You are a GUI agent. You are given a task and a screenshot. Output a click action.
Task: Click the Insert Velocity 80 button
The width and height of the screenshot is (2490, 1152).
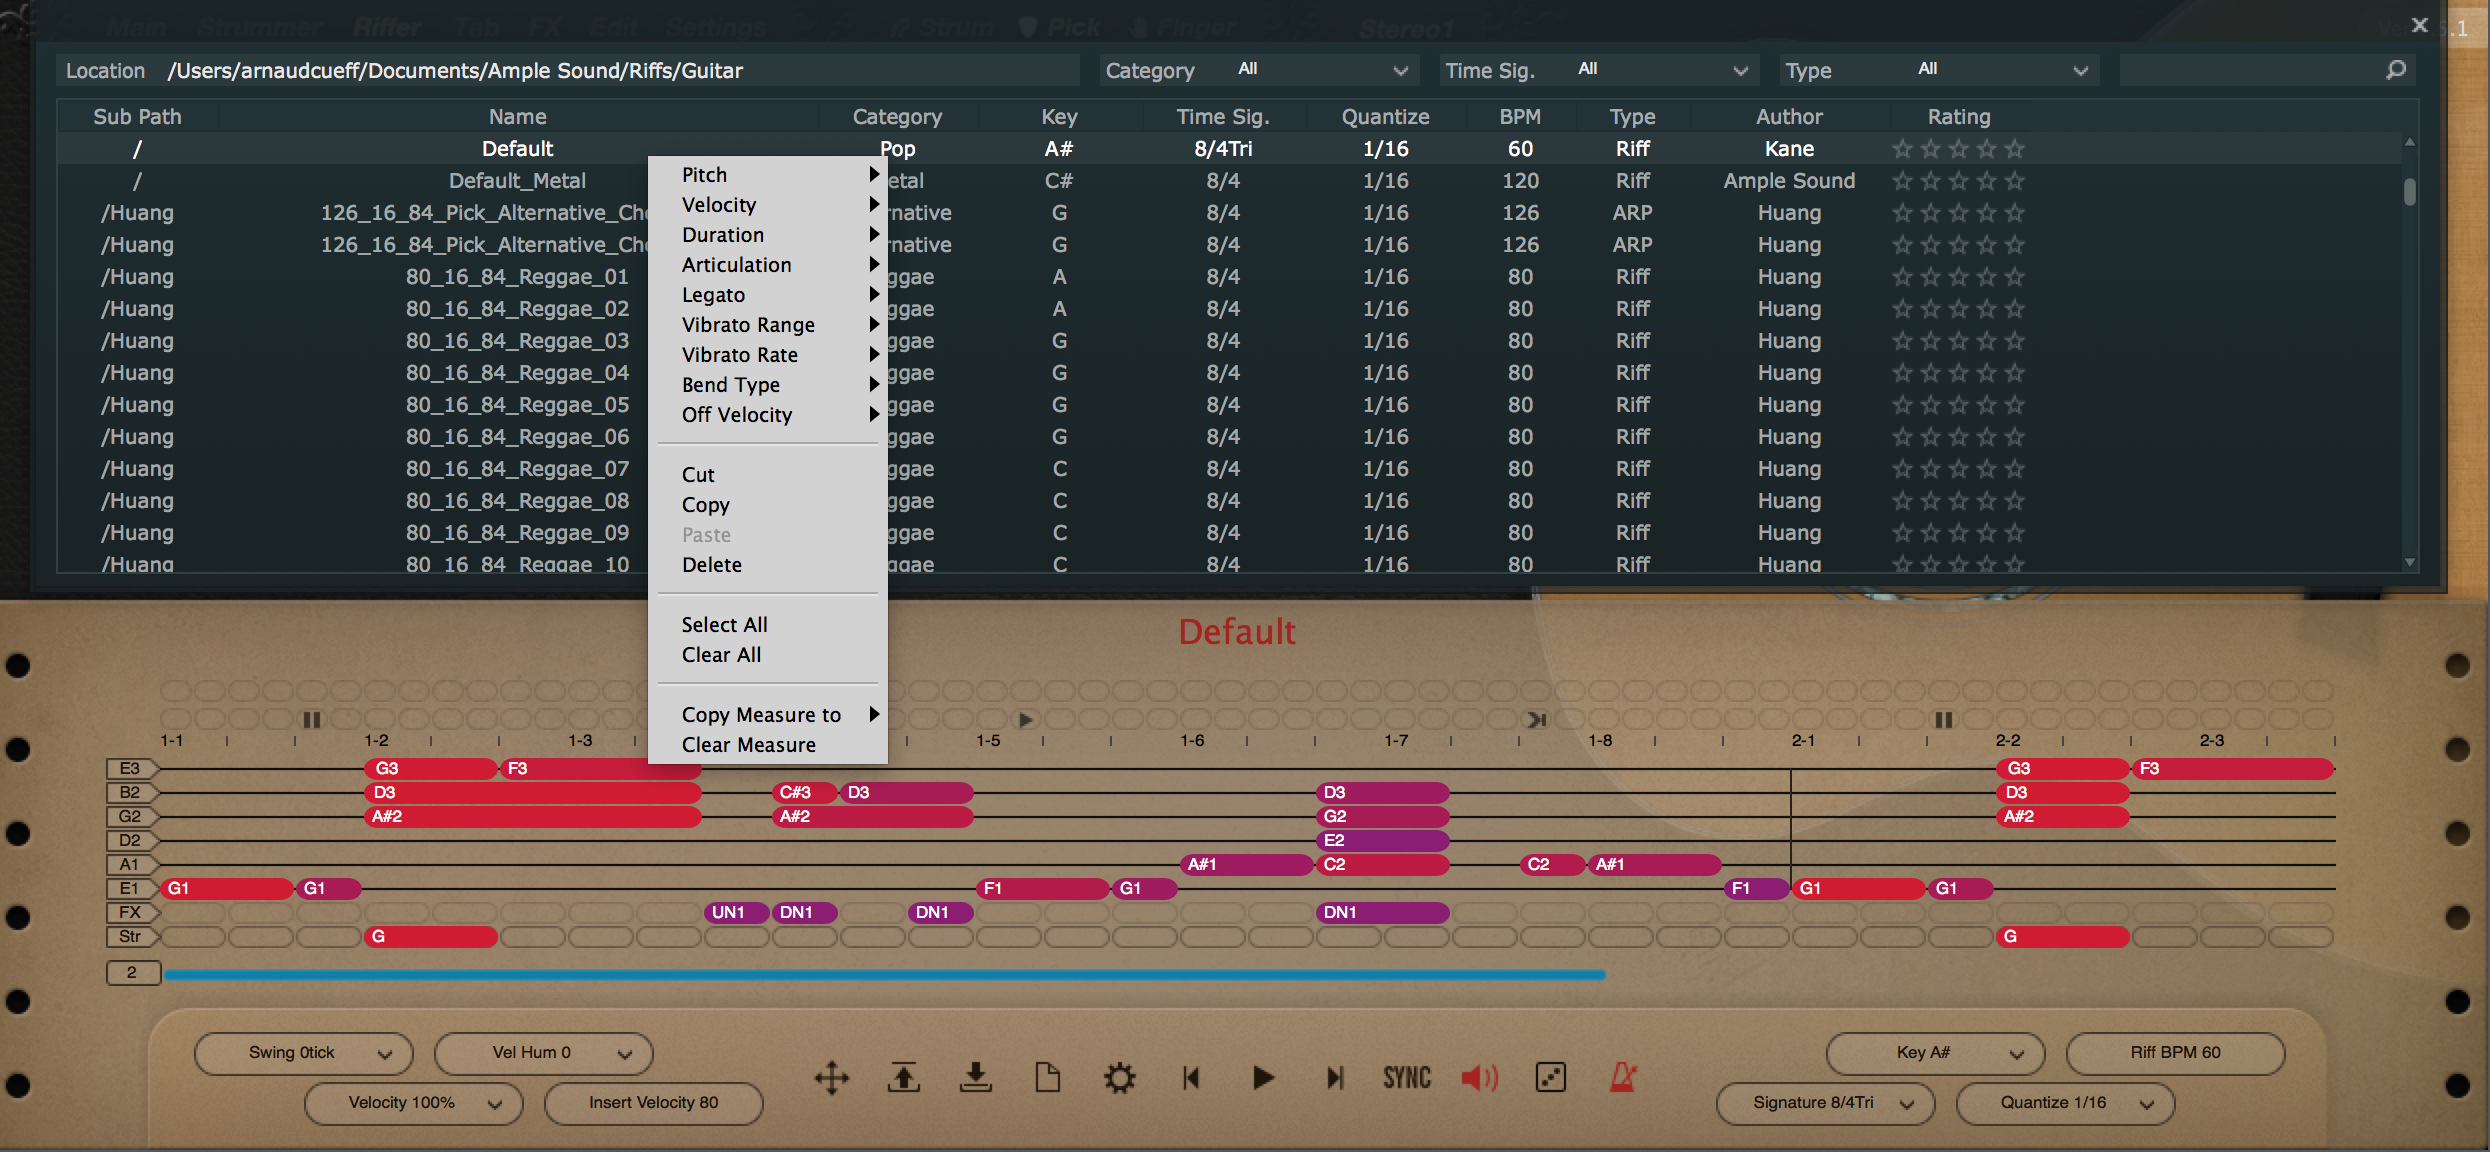coord(652,1103)
